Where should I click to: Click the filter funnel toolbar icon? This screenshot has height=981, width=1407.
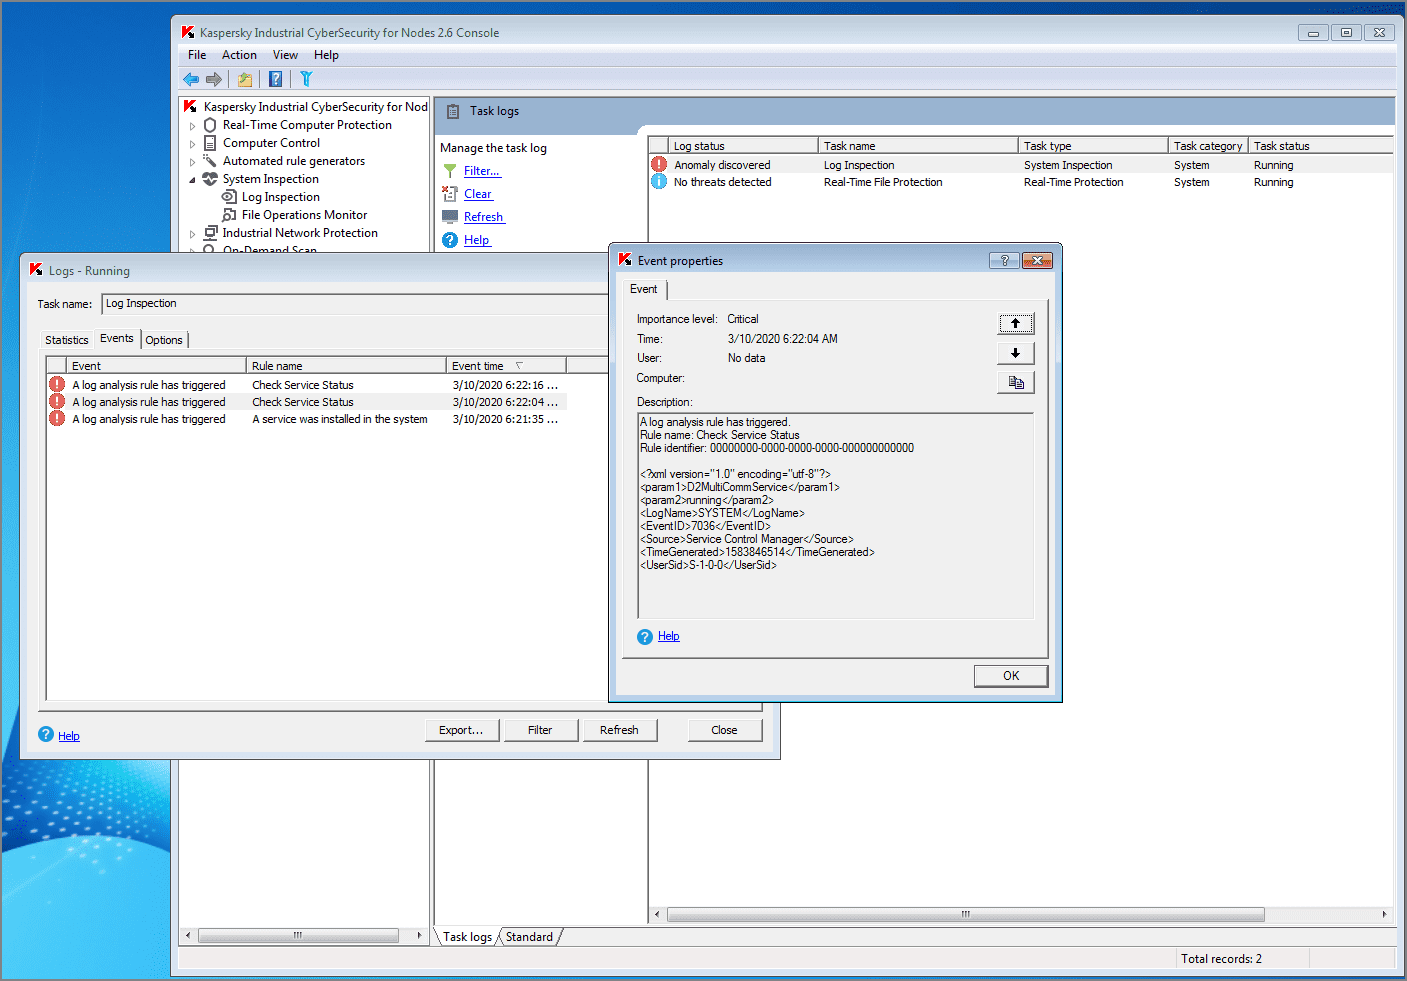tap(306, 79)
